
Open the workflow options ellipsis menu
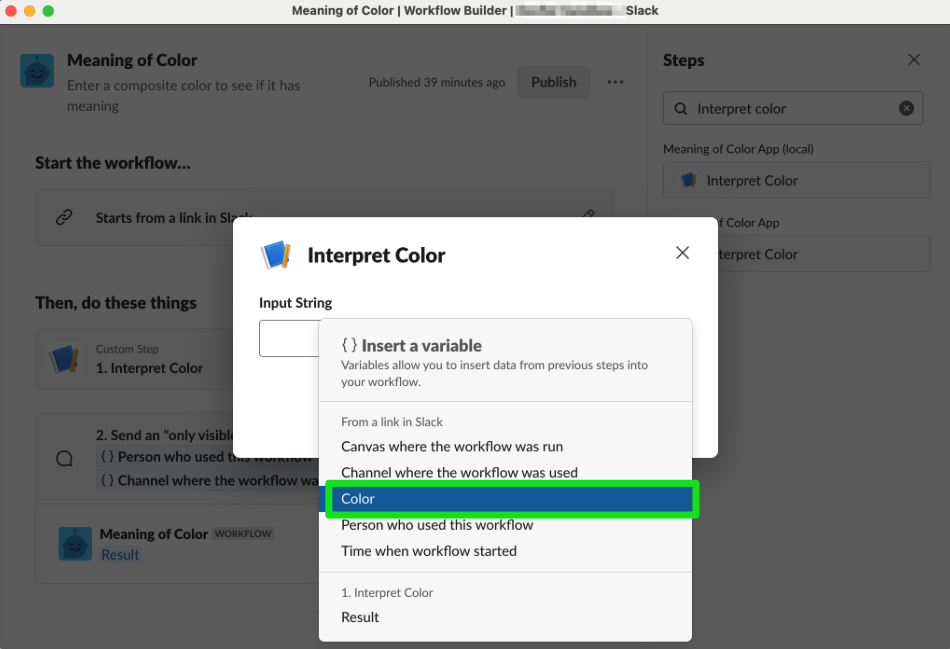[615, 81]
